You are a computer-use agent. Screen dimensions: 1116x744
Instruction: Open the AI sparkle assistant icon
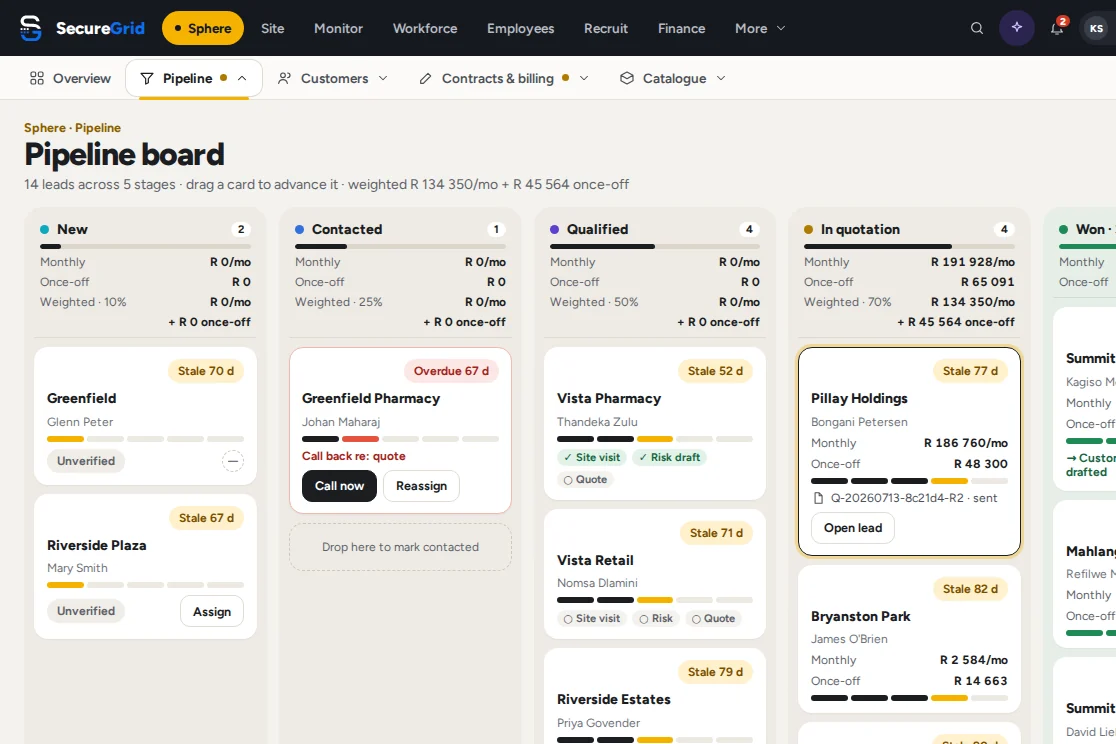[1016, 28]
